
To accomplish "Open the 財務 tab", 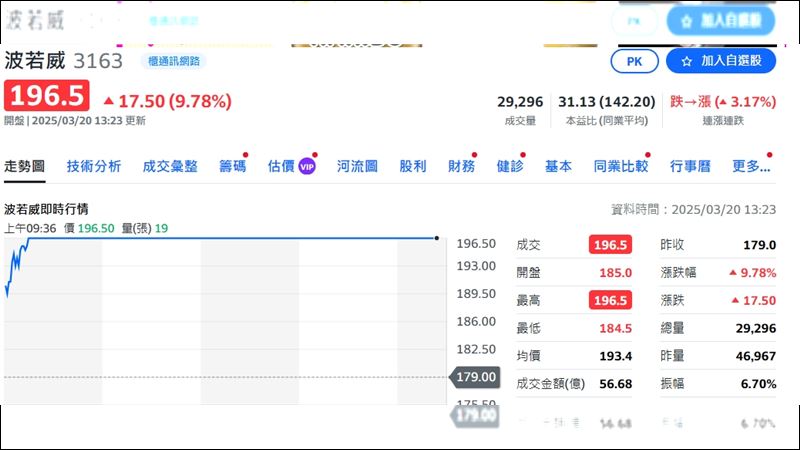I will [461, 166].
